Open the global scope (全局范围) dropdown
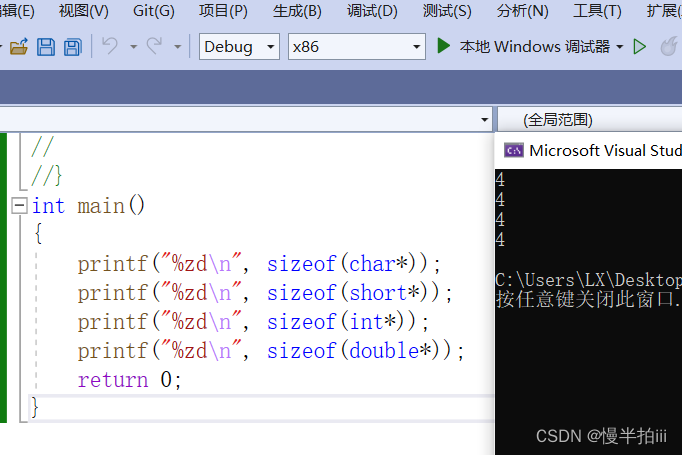 click(590, 120)
